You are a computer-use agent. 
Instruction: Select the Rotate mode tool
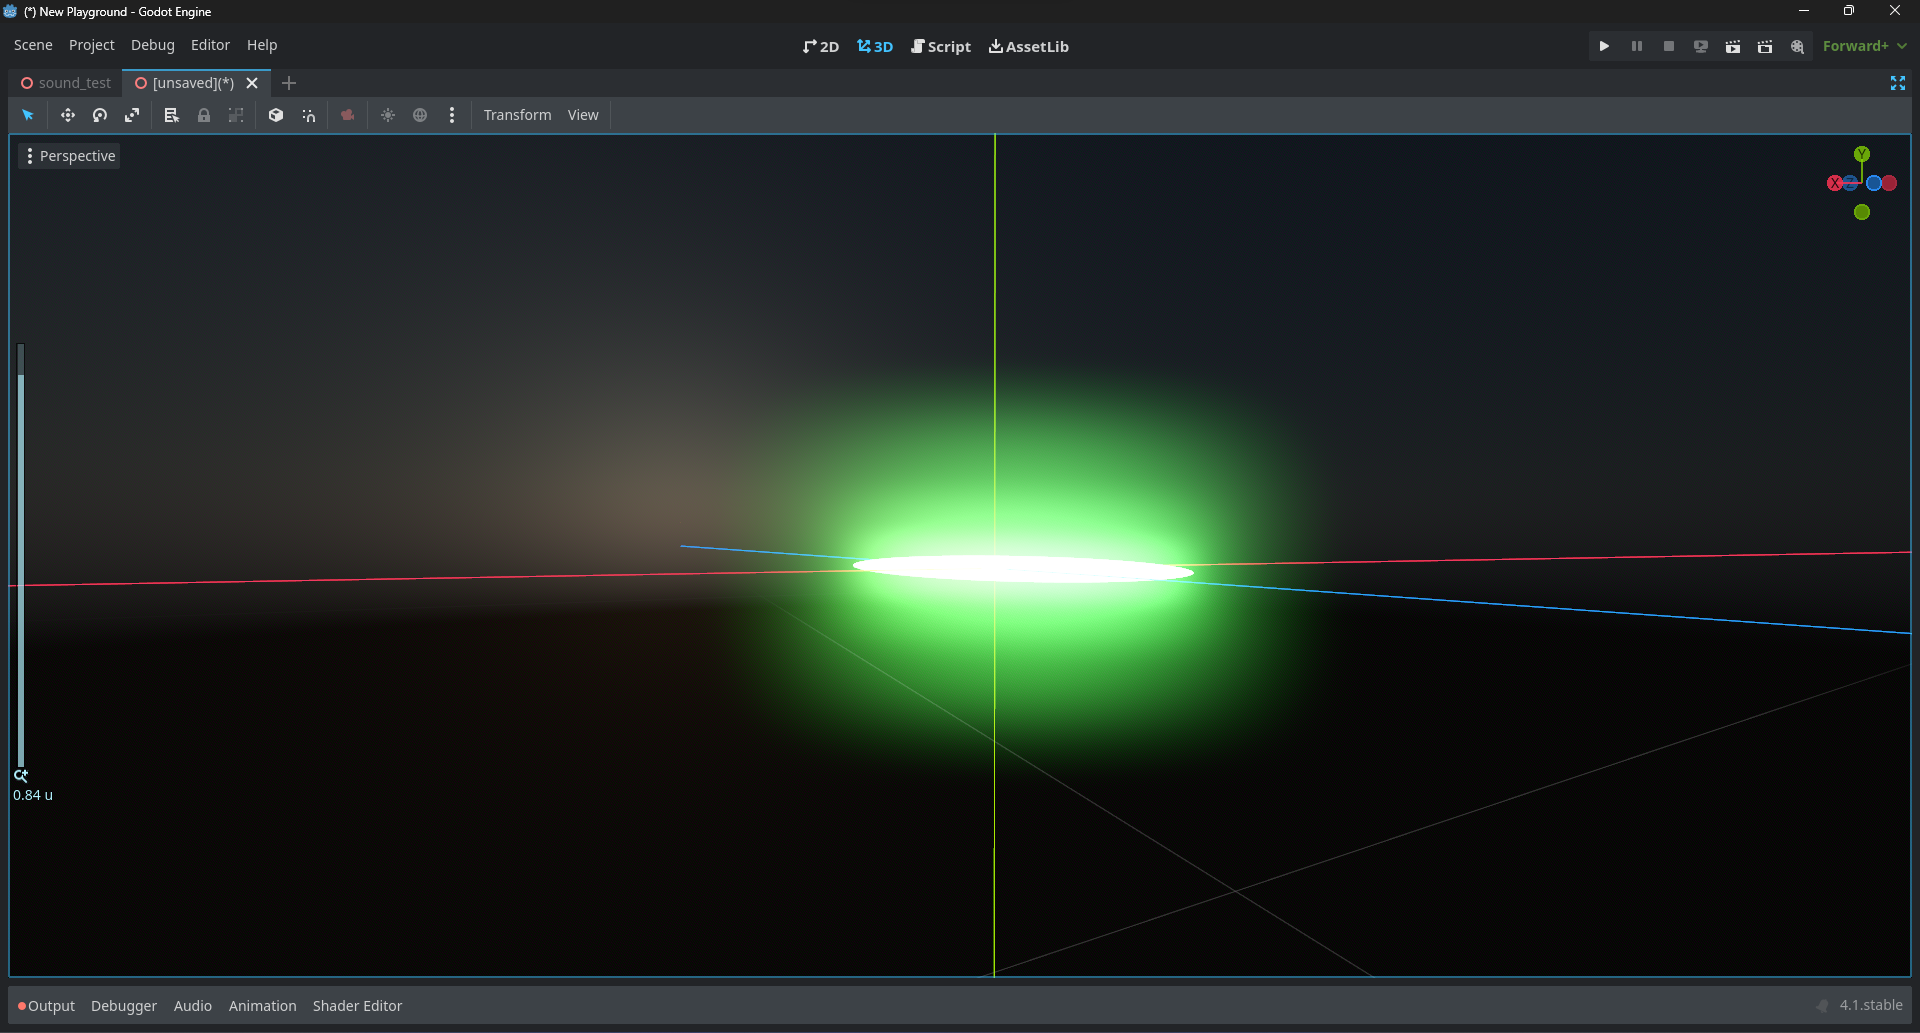pyautogui.click(x=100, y=115)
